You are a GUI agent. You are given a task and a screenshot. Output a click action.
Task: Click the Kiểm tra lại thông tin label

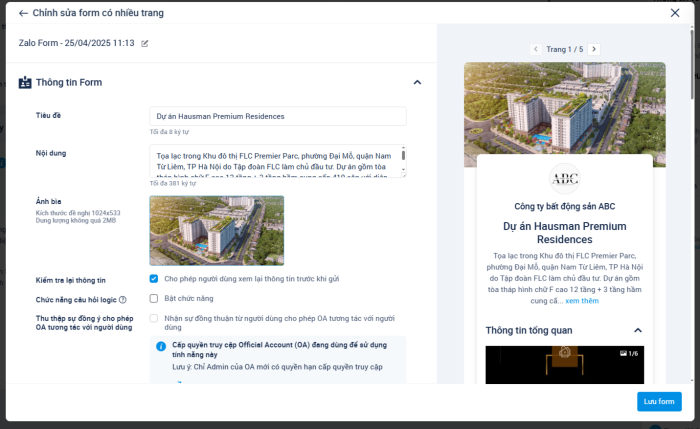pyautogui.click(x=71, y=280)
